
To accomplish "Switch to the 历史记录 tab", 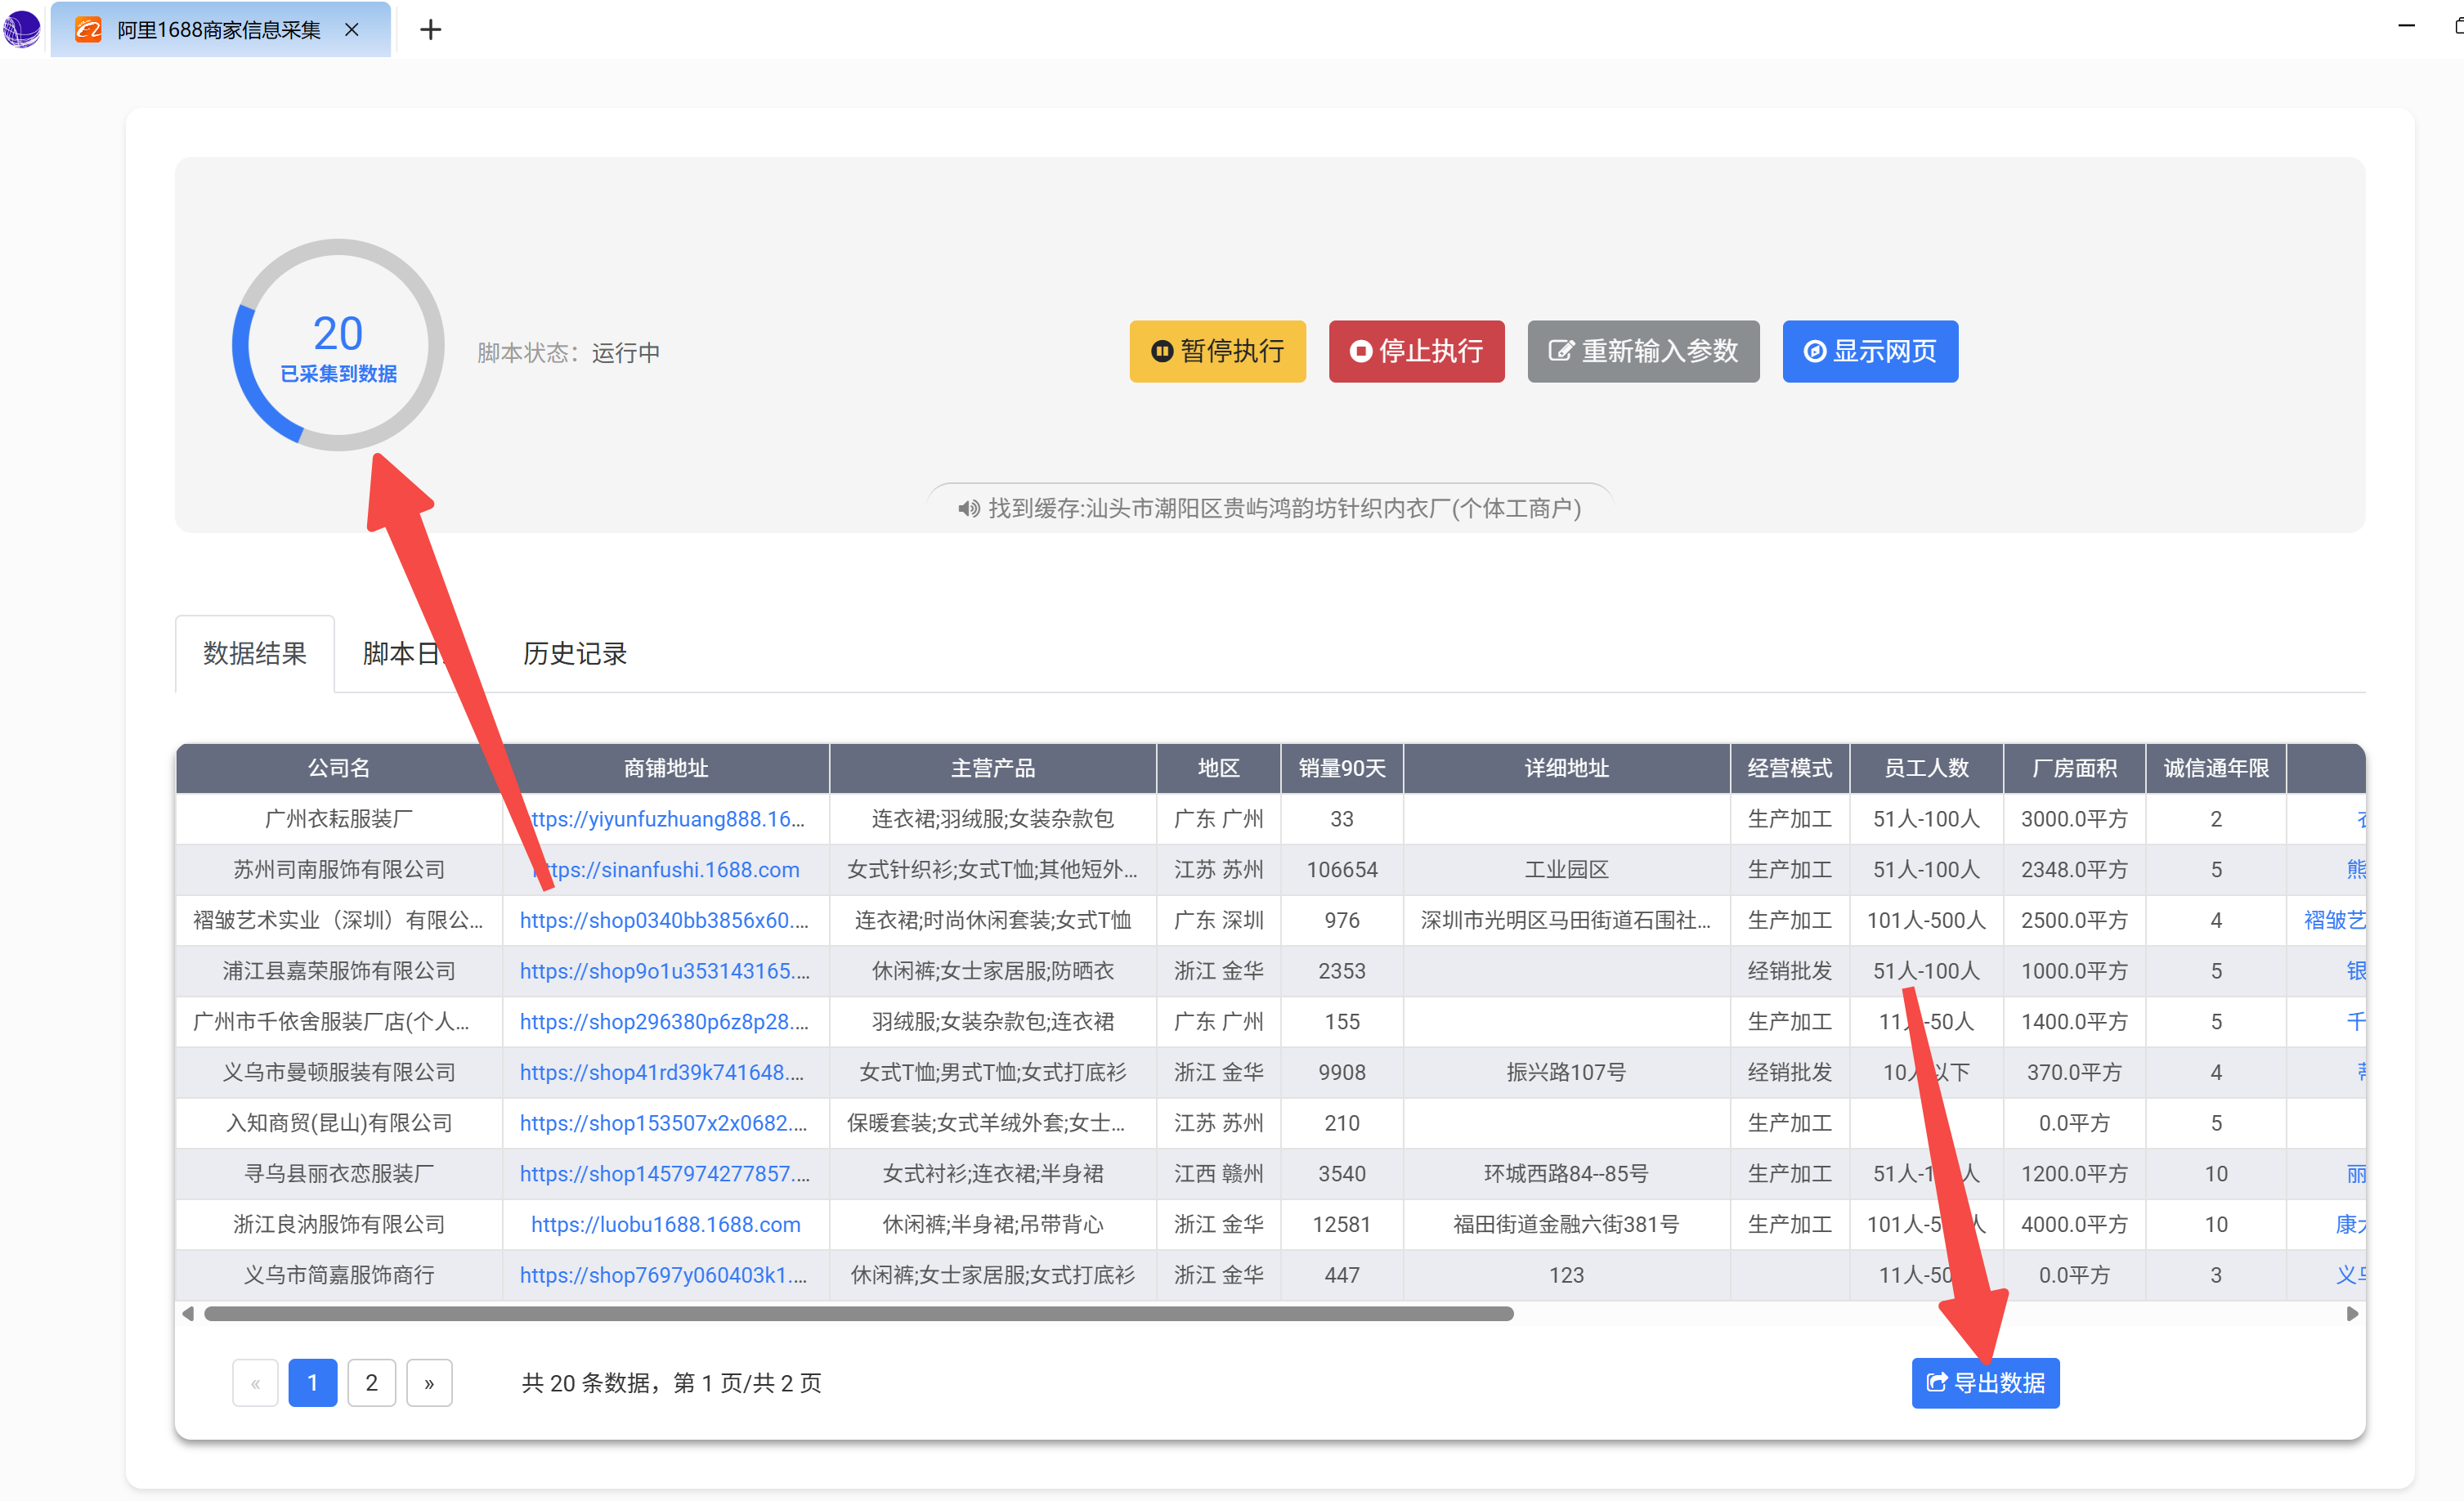I will pos(575,654).
